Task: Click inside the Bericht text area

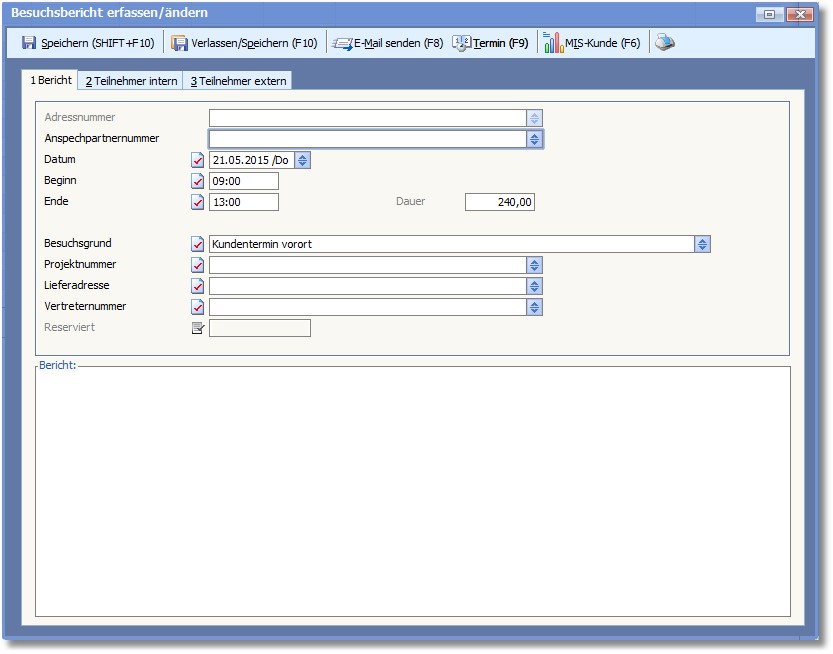Action: 412,490
